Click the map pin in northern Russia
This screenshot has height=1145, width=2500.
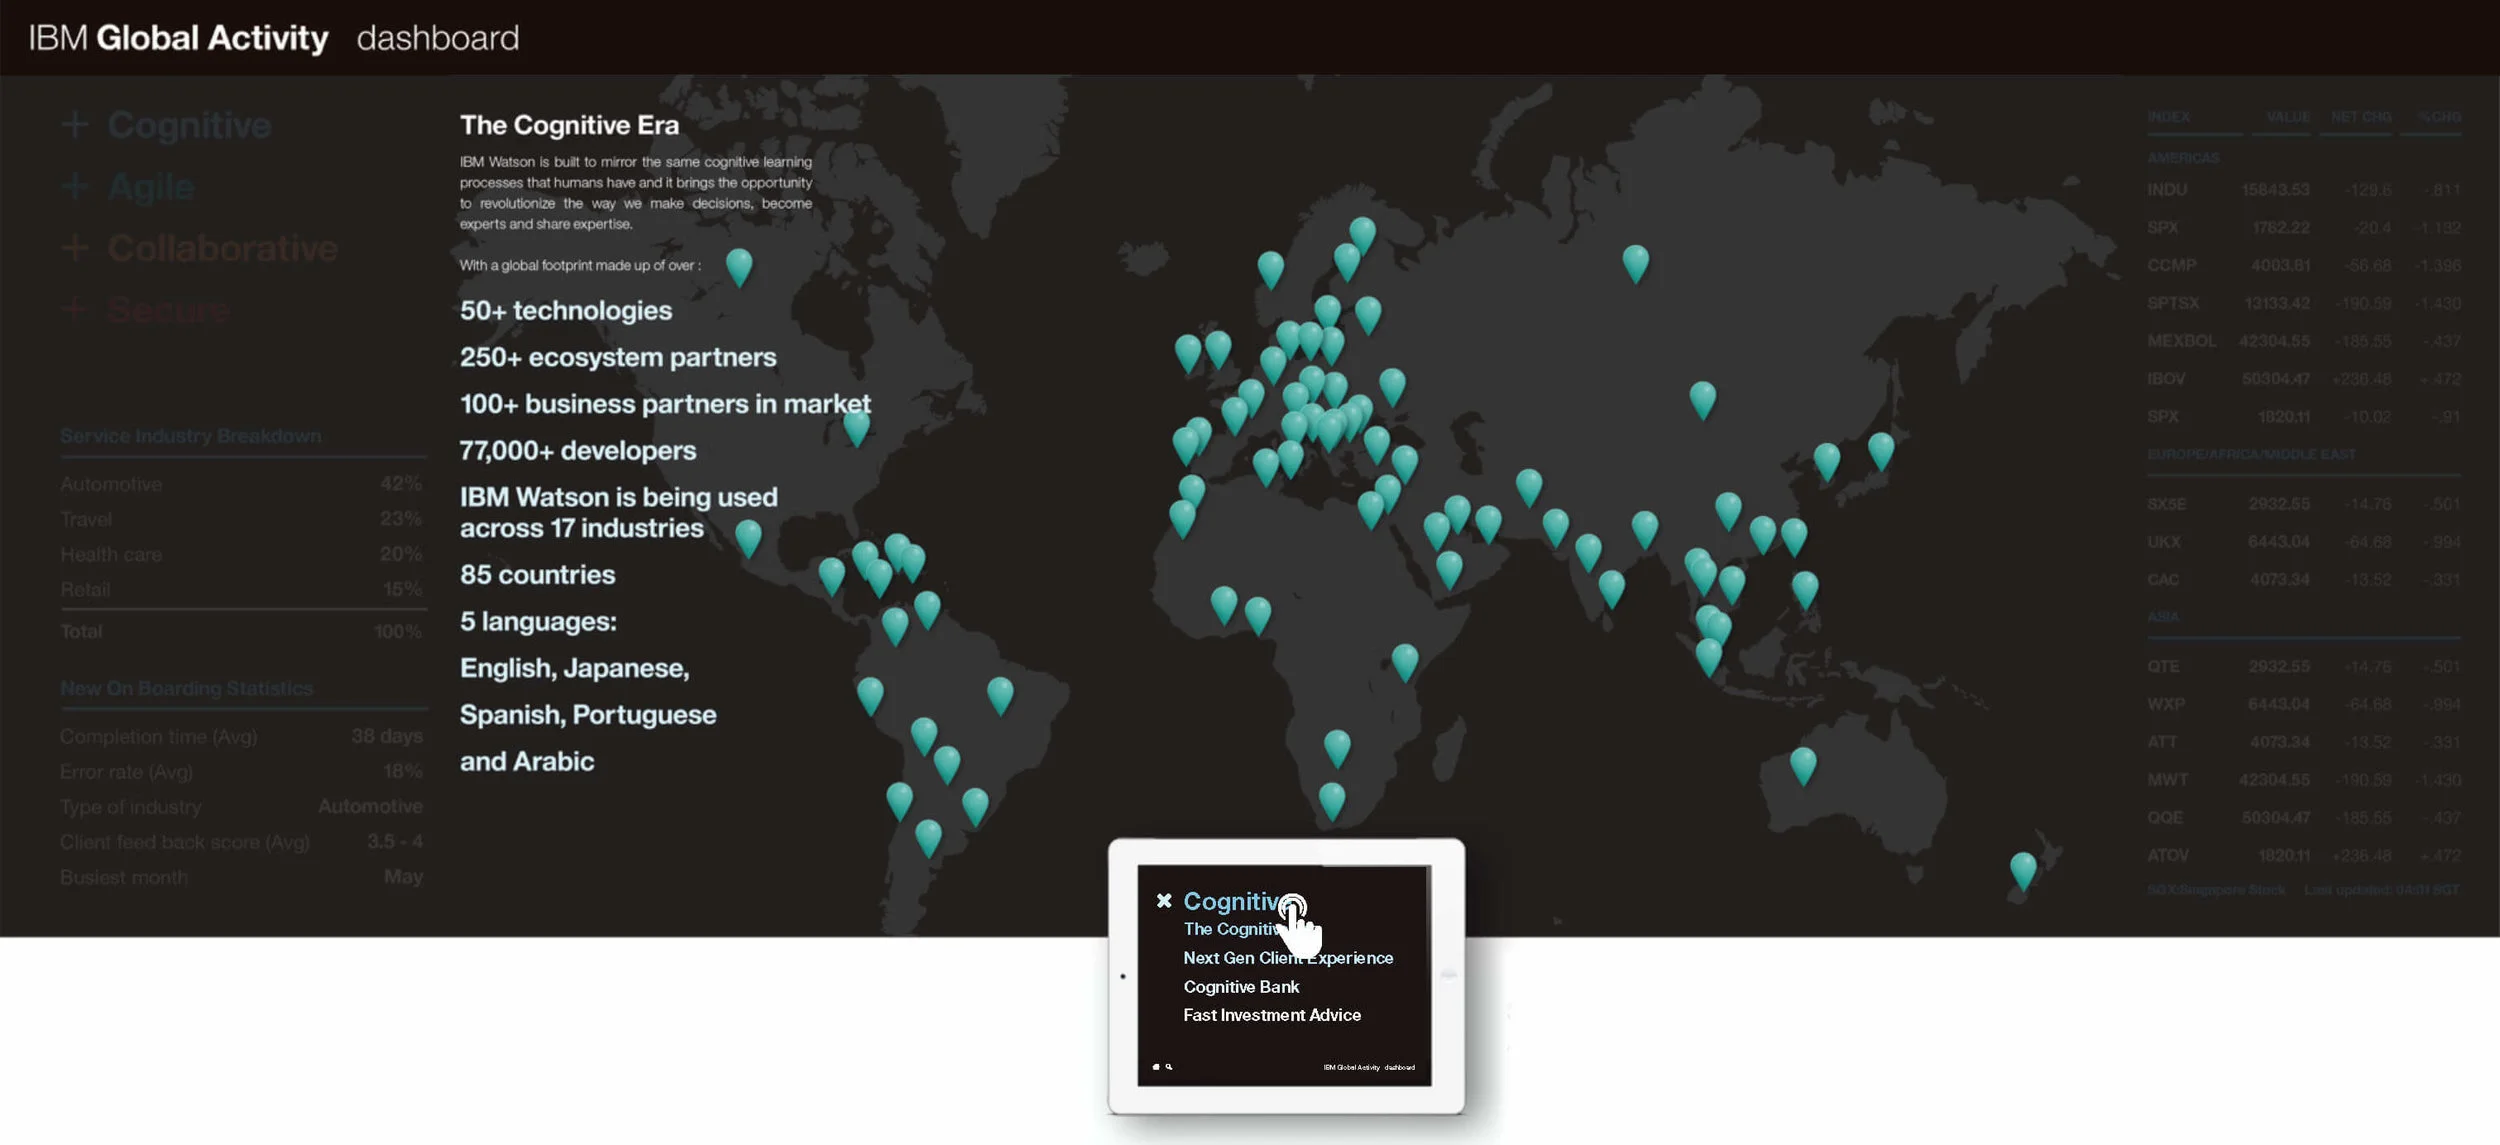[1635, 260]
